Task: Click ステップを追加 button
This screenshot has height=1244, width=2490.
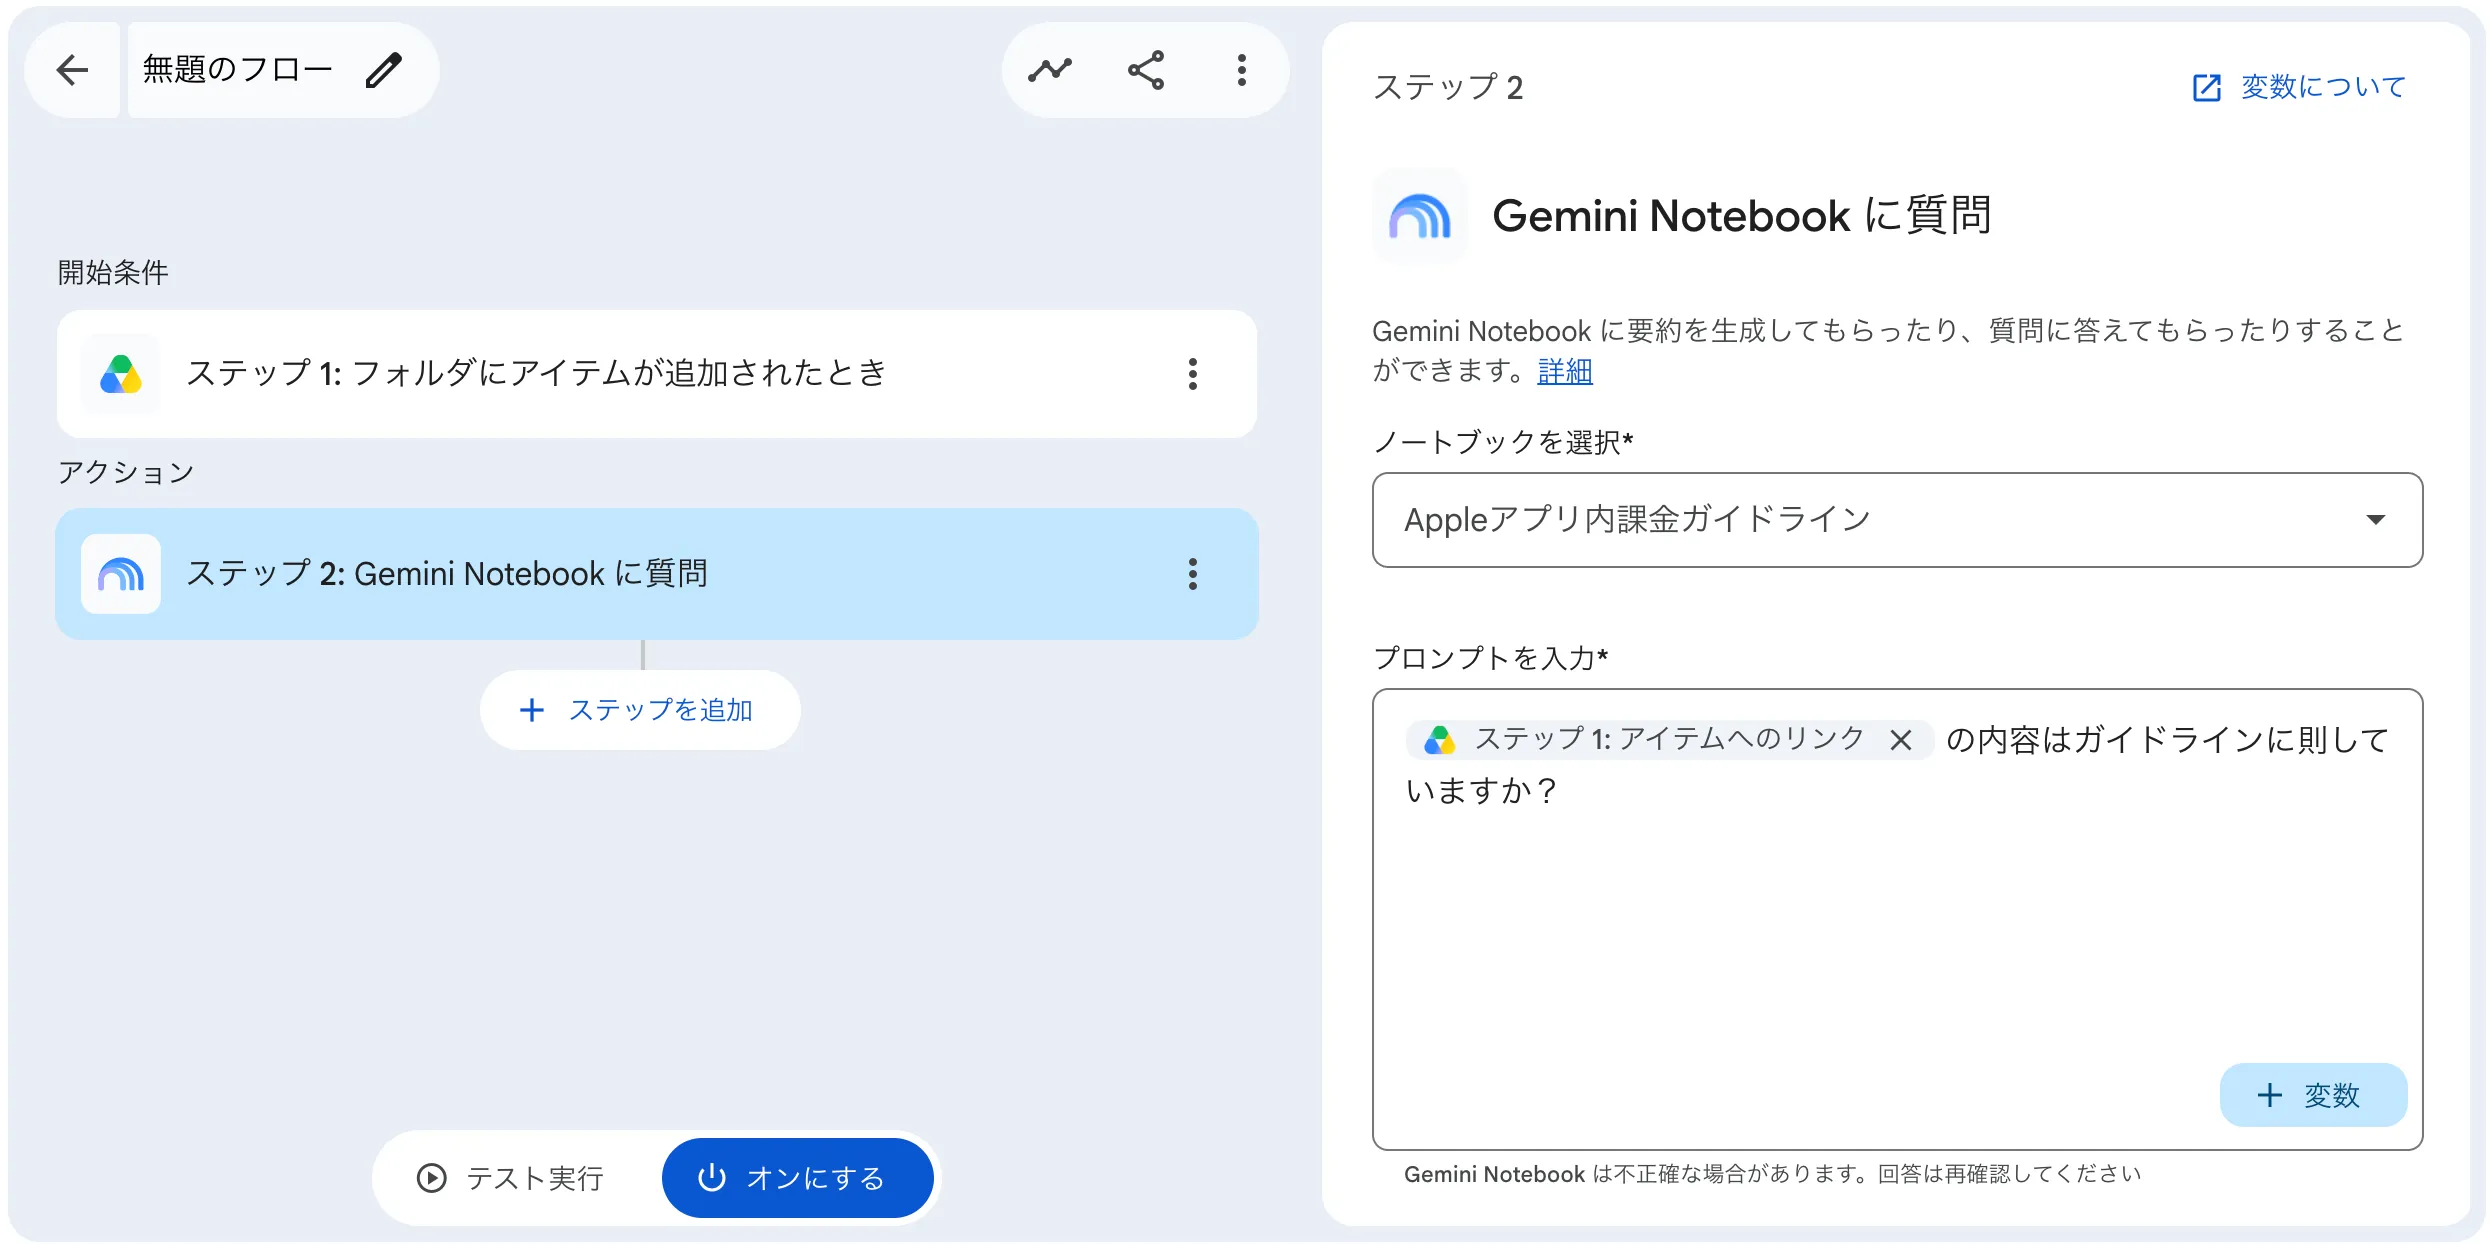Action: pos(640,710)
